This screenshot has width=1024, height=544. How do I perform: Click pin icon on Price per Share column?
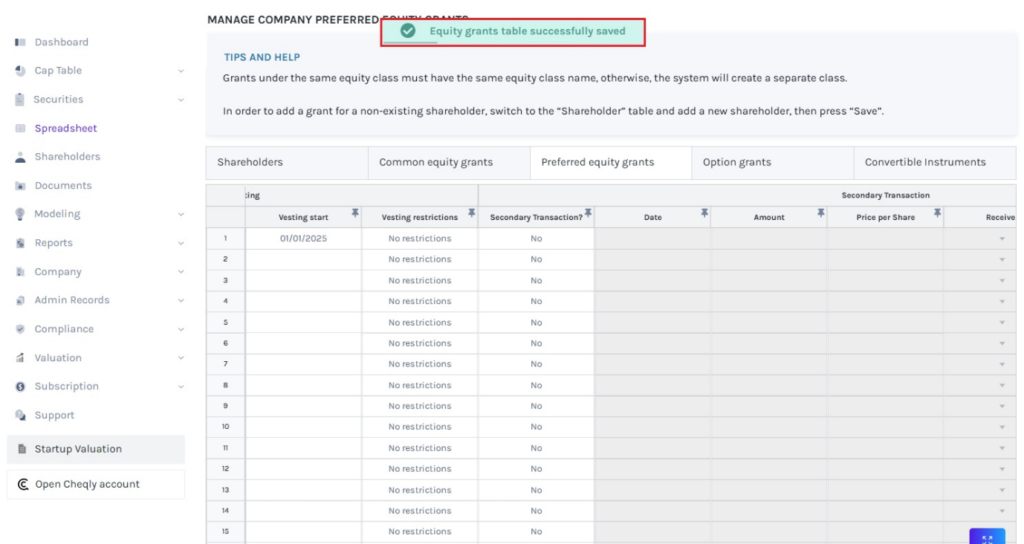pyautogui.click(x=937, y=213)
